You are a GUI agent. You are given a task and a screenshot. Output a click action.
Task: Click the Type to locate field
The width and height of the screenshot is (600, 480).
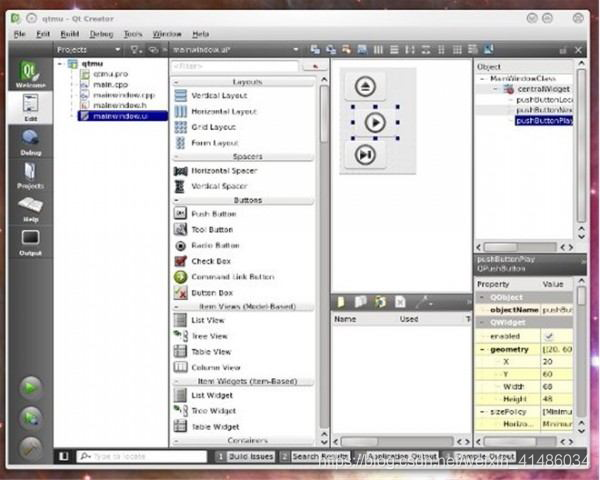click(142, 456)
